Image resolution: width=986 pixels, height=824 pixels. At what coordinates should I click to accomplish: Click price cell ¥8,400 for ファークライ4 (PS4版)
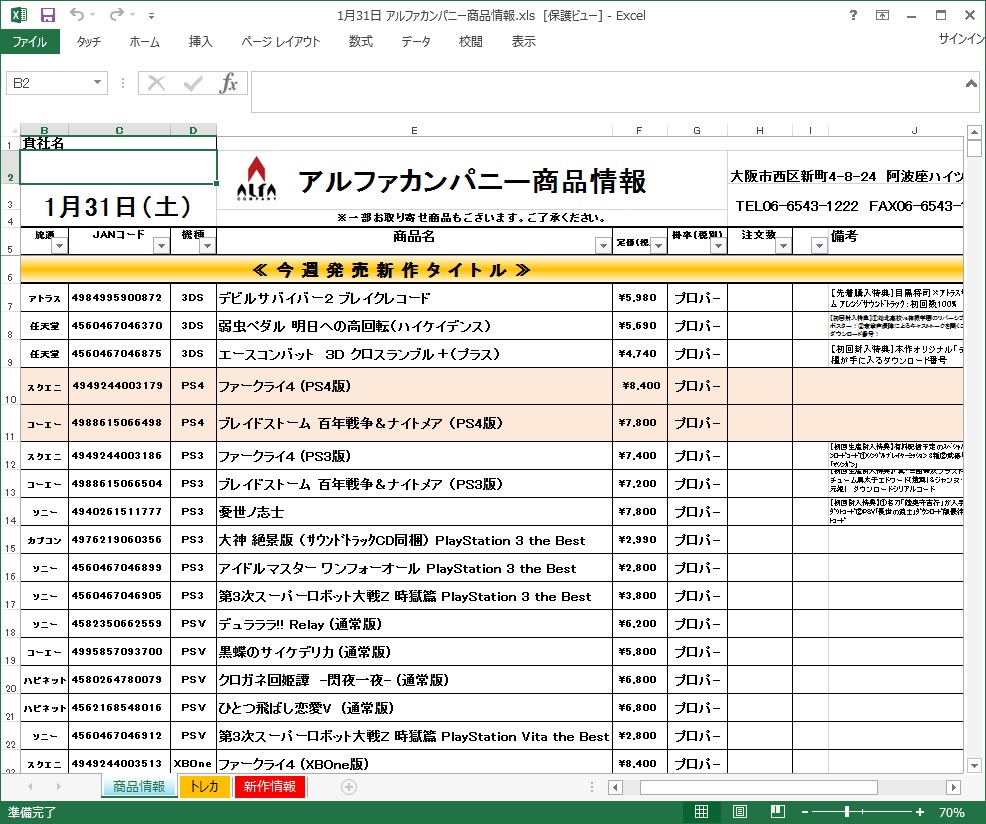[x=640, y=386]
